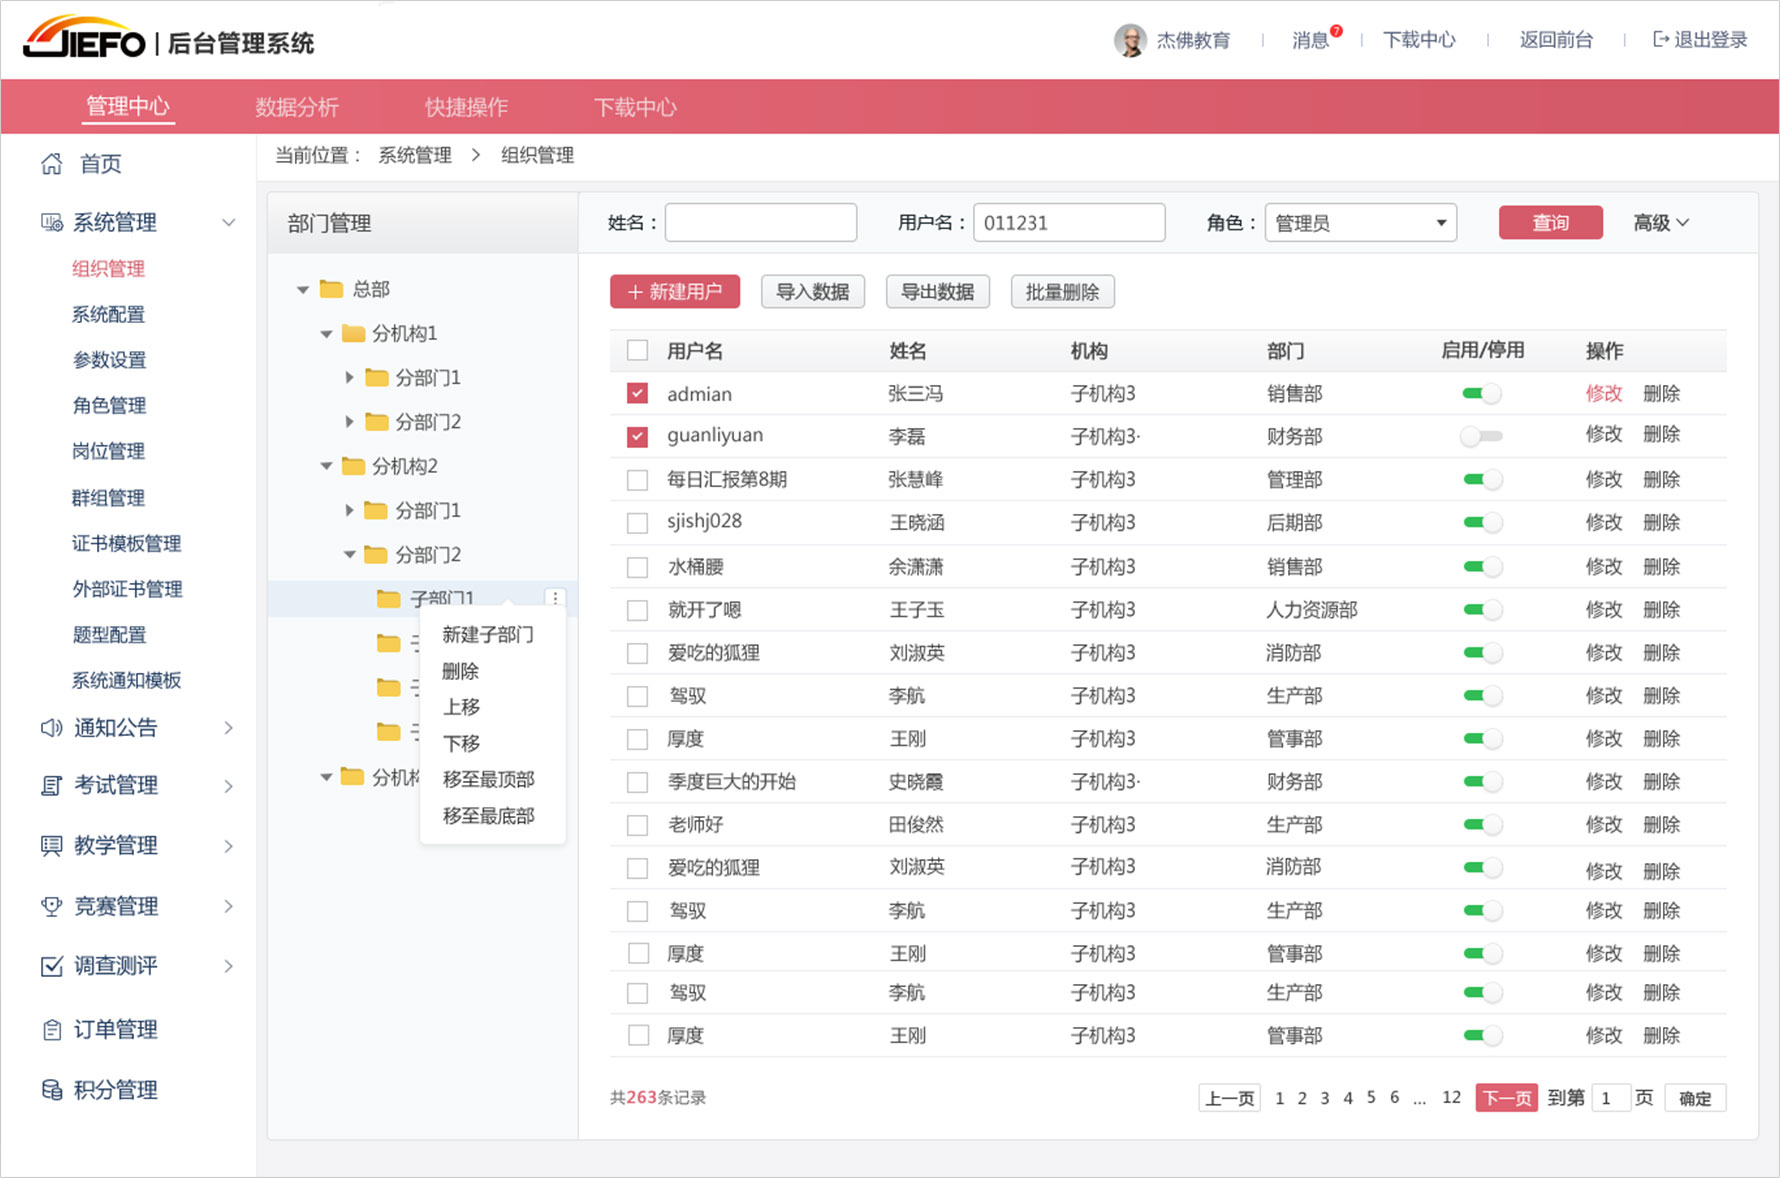Select 新建子部门 from the context menu

pos(487,634)
